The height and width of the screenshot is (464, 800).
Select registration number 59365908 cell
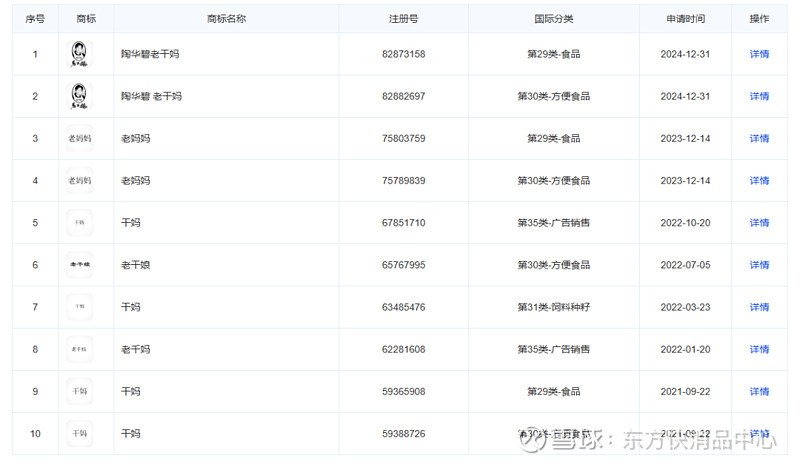(403, 392)
